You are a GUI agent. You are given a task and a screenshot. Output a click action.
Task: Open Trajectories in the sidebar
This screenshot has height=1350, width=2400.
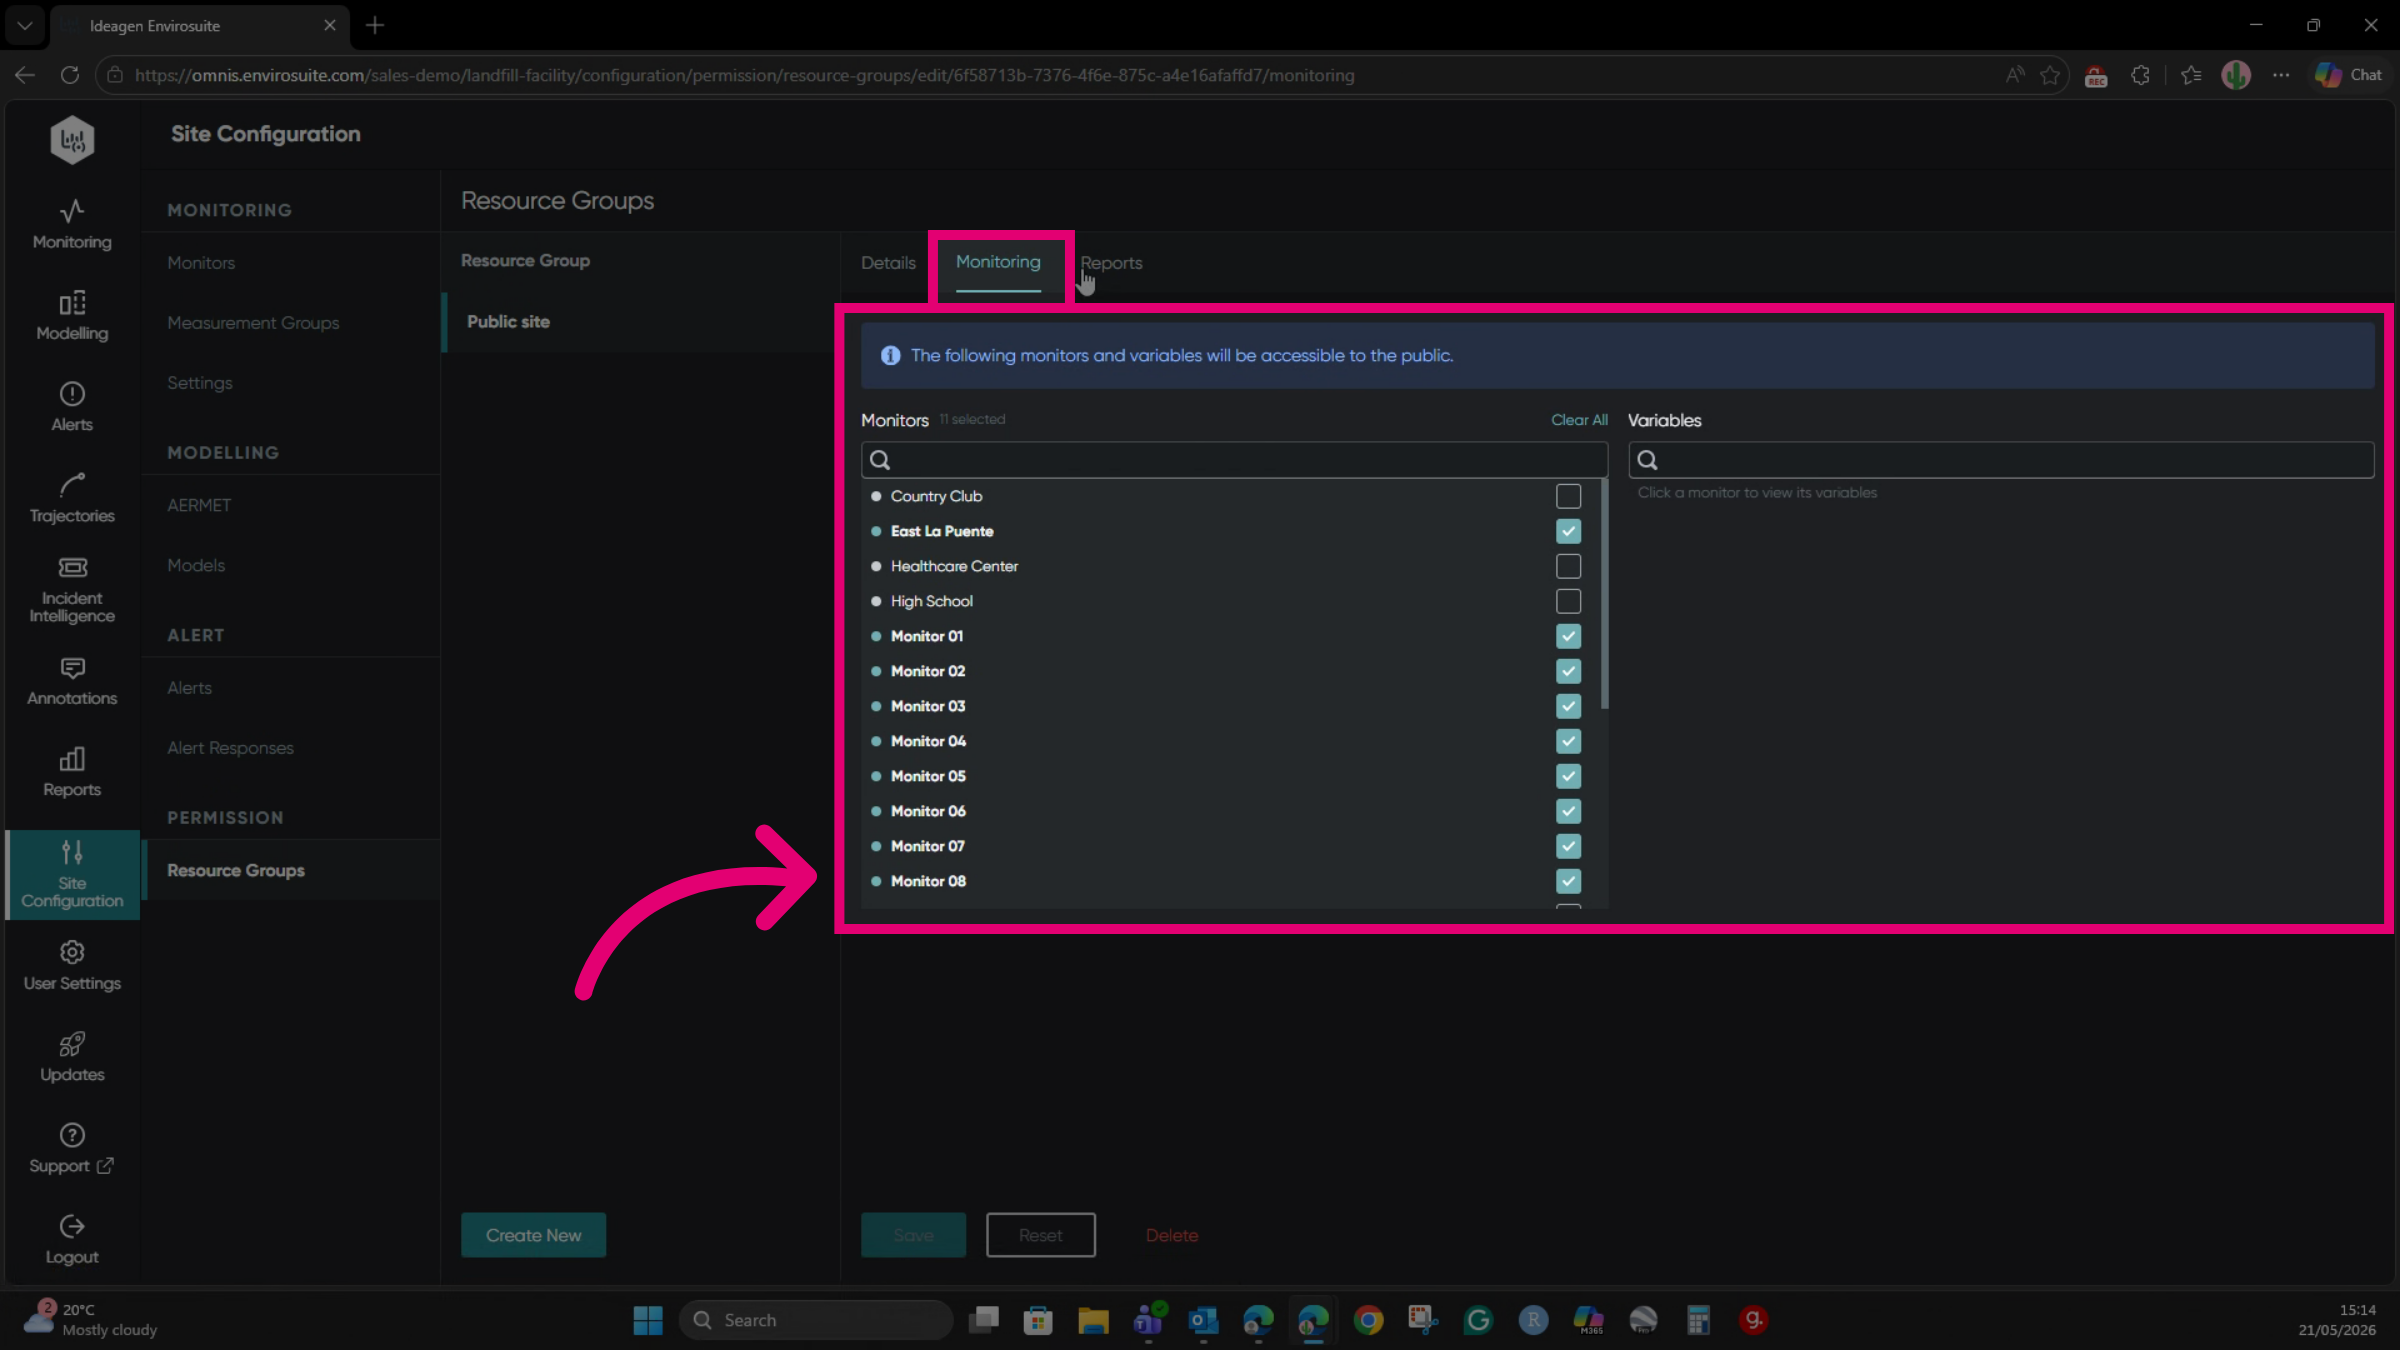coord(72,498)
